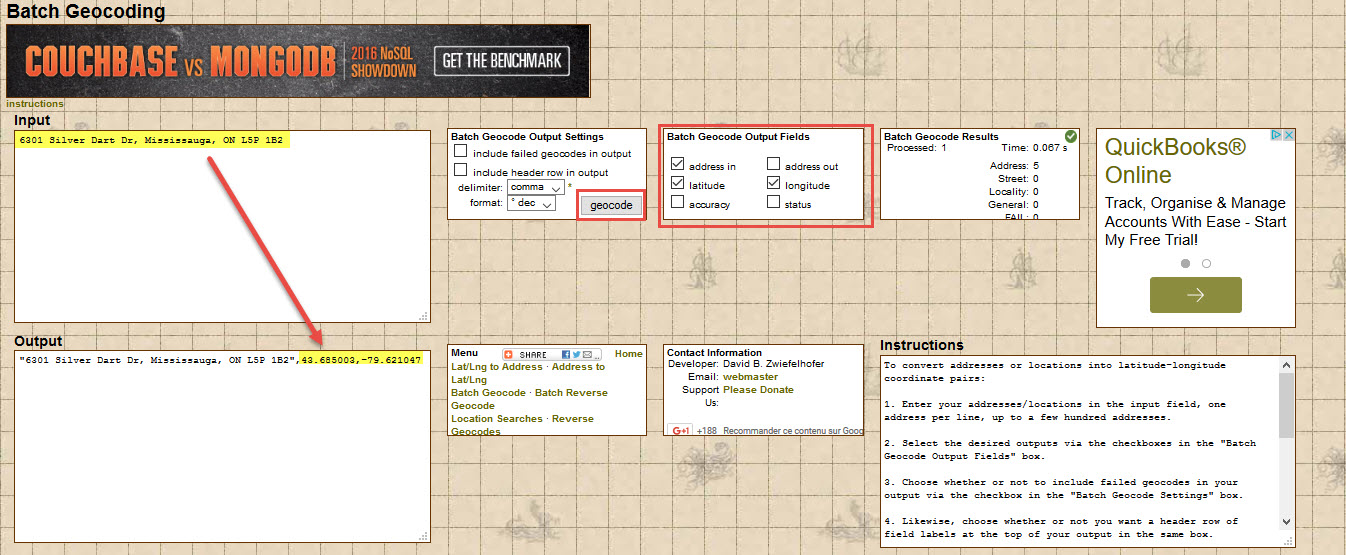1346x555 pixels.
Task: Click the arrow button in QuickBooks ad
Action: tap(1195, 295)
